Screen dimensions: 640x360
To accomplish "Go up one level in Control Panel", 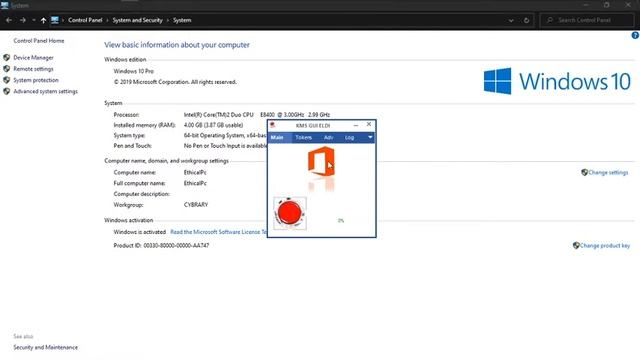I will (43, 20).
